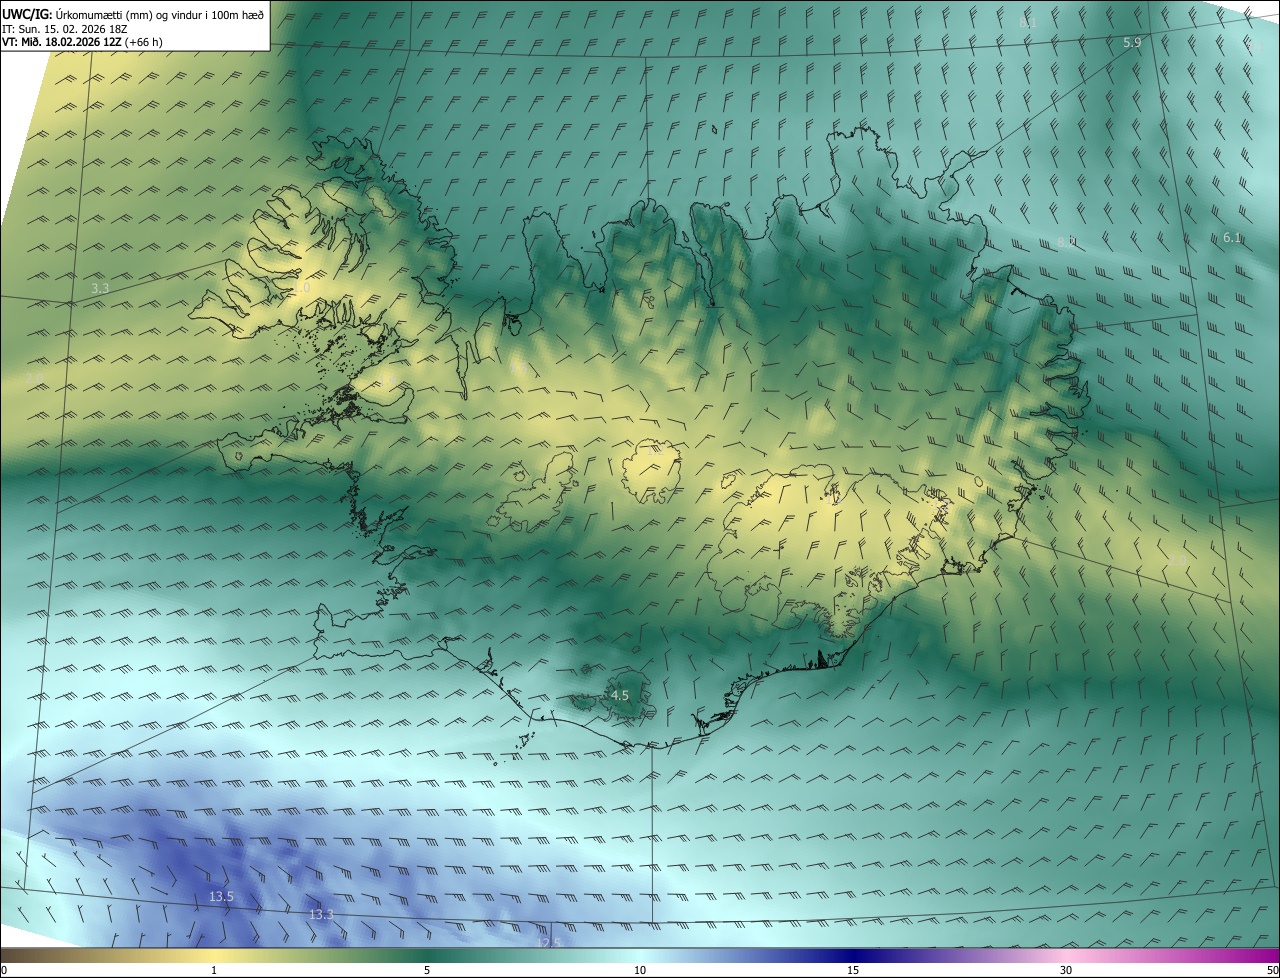
Task: Click the 'UWC/IG: Úrkomumætti (mm)' title line
Action: [133, 14]
